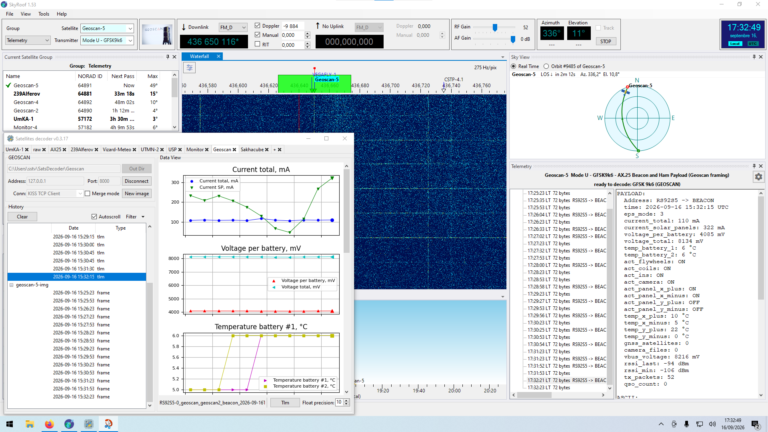Click the STOP rotator button
Image resolution: width=768 pixels, height=432 pixels.
pyautogui.click(x=605, y=41)
